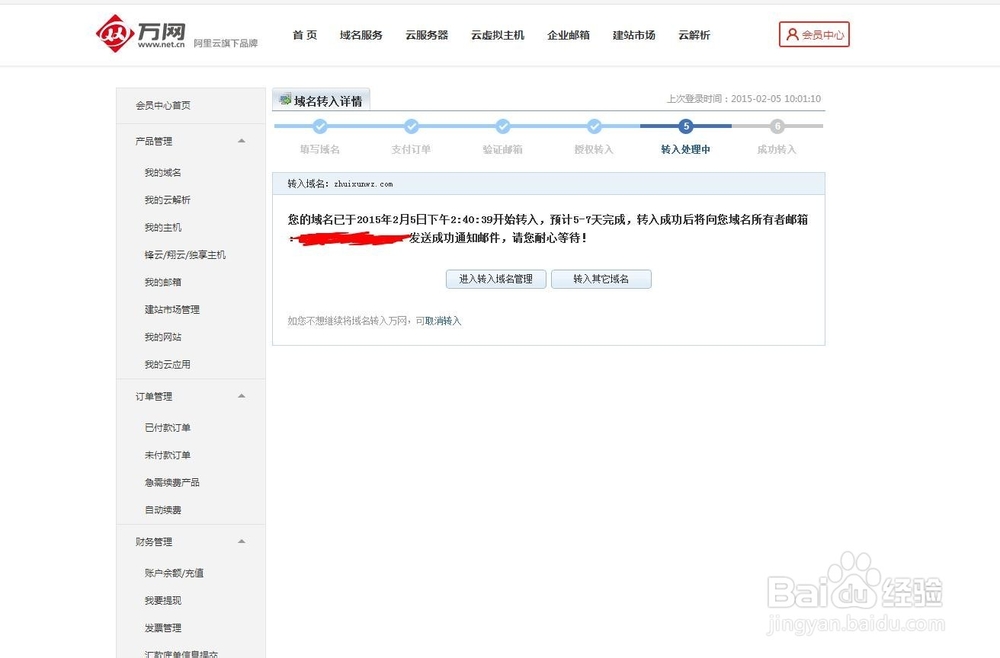Open 云解析 in the top navigation
The height and width of the screenshot is (658, 1000).
pyautogui.click(x=694, y=35)
